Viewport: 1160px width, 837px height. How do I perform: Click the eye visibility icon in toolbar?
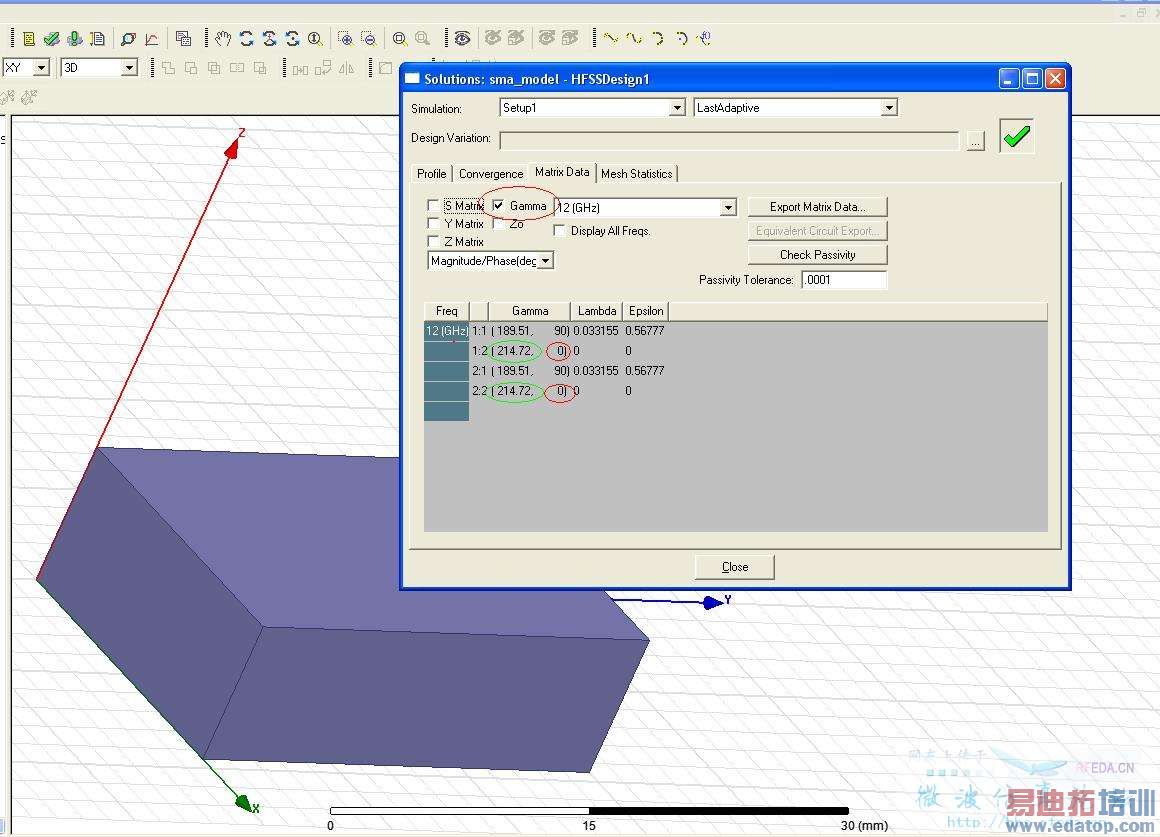point(462,39)
